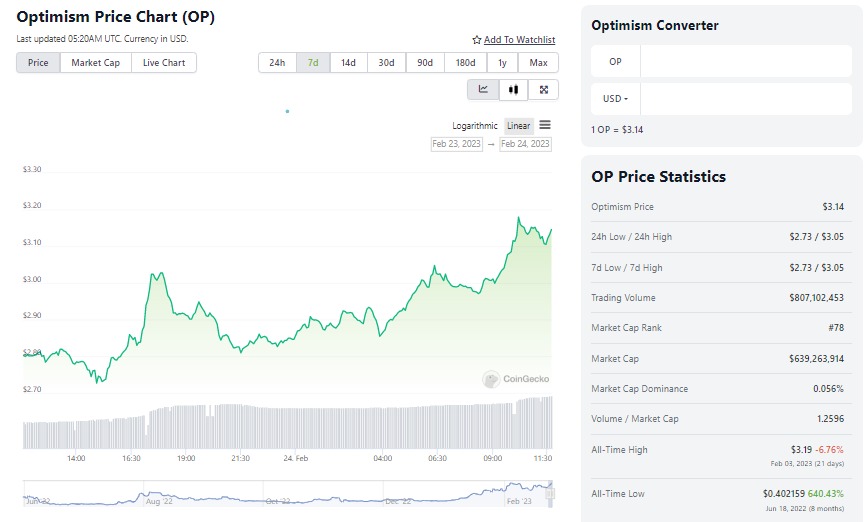Click Feb '23 label in navigator
This screenshot has height=522, width=868.
[519, 501]
